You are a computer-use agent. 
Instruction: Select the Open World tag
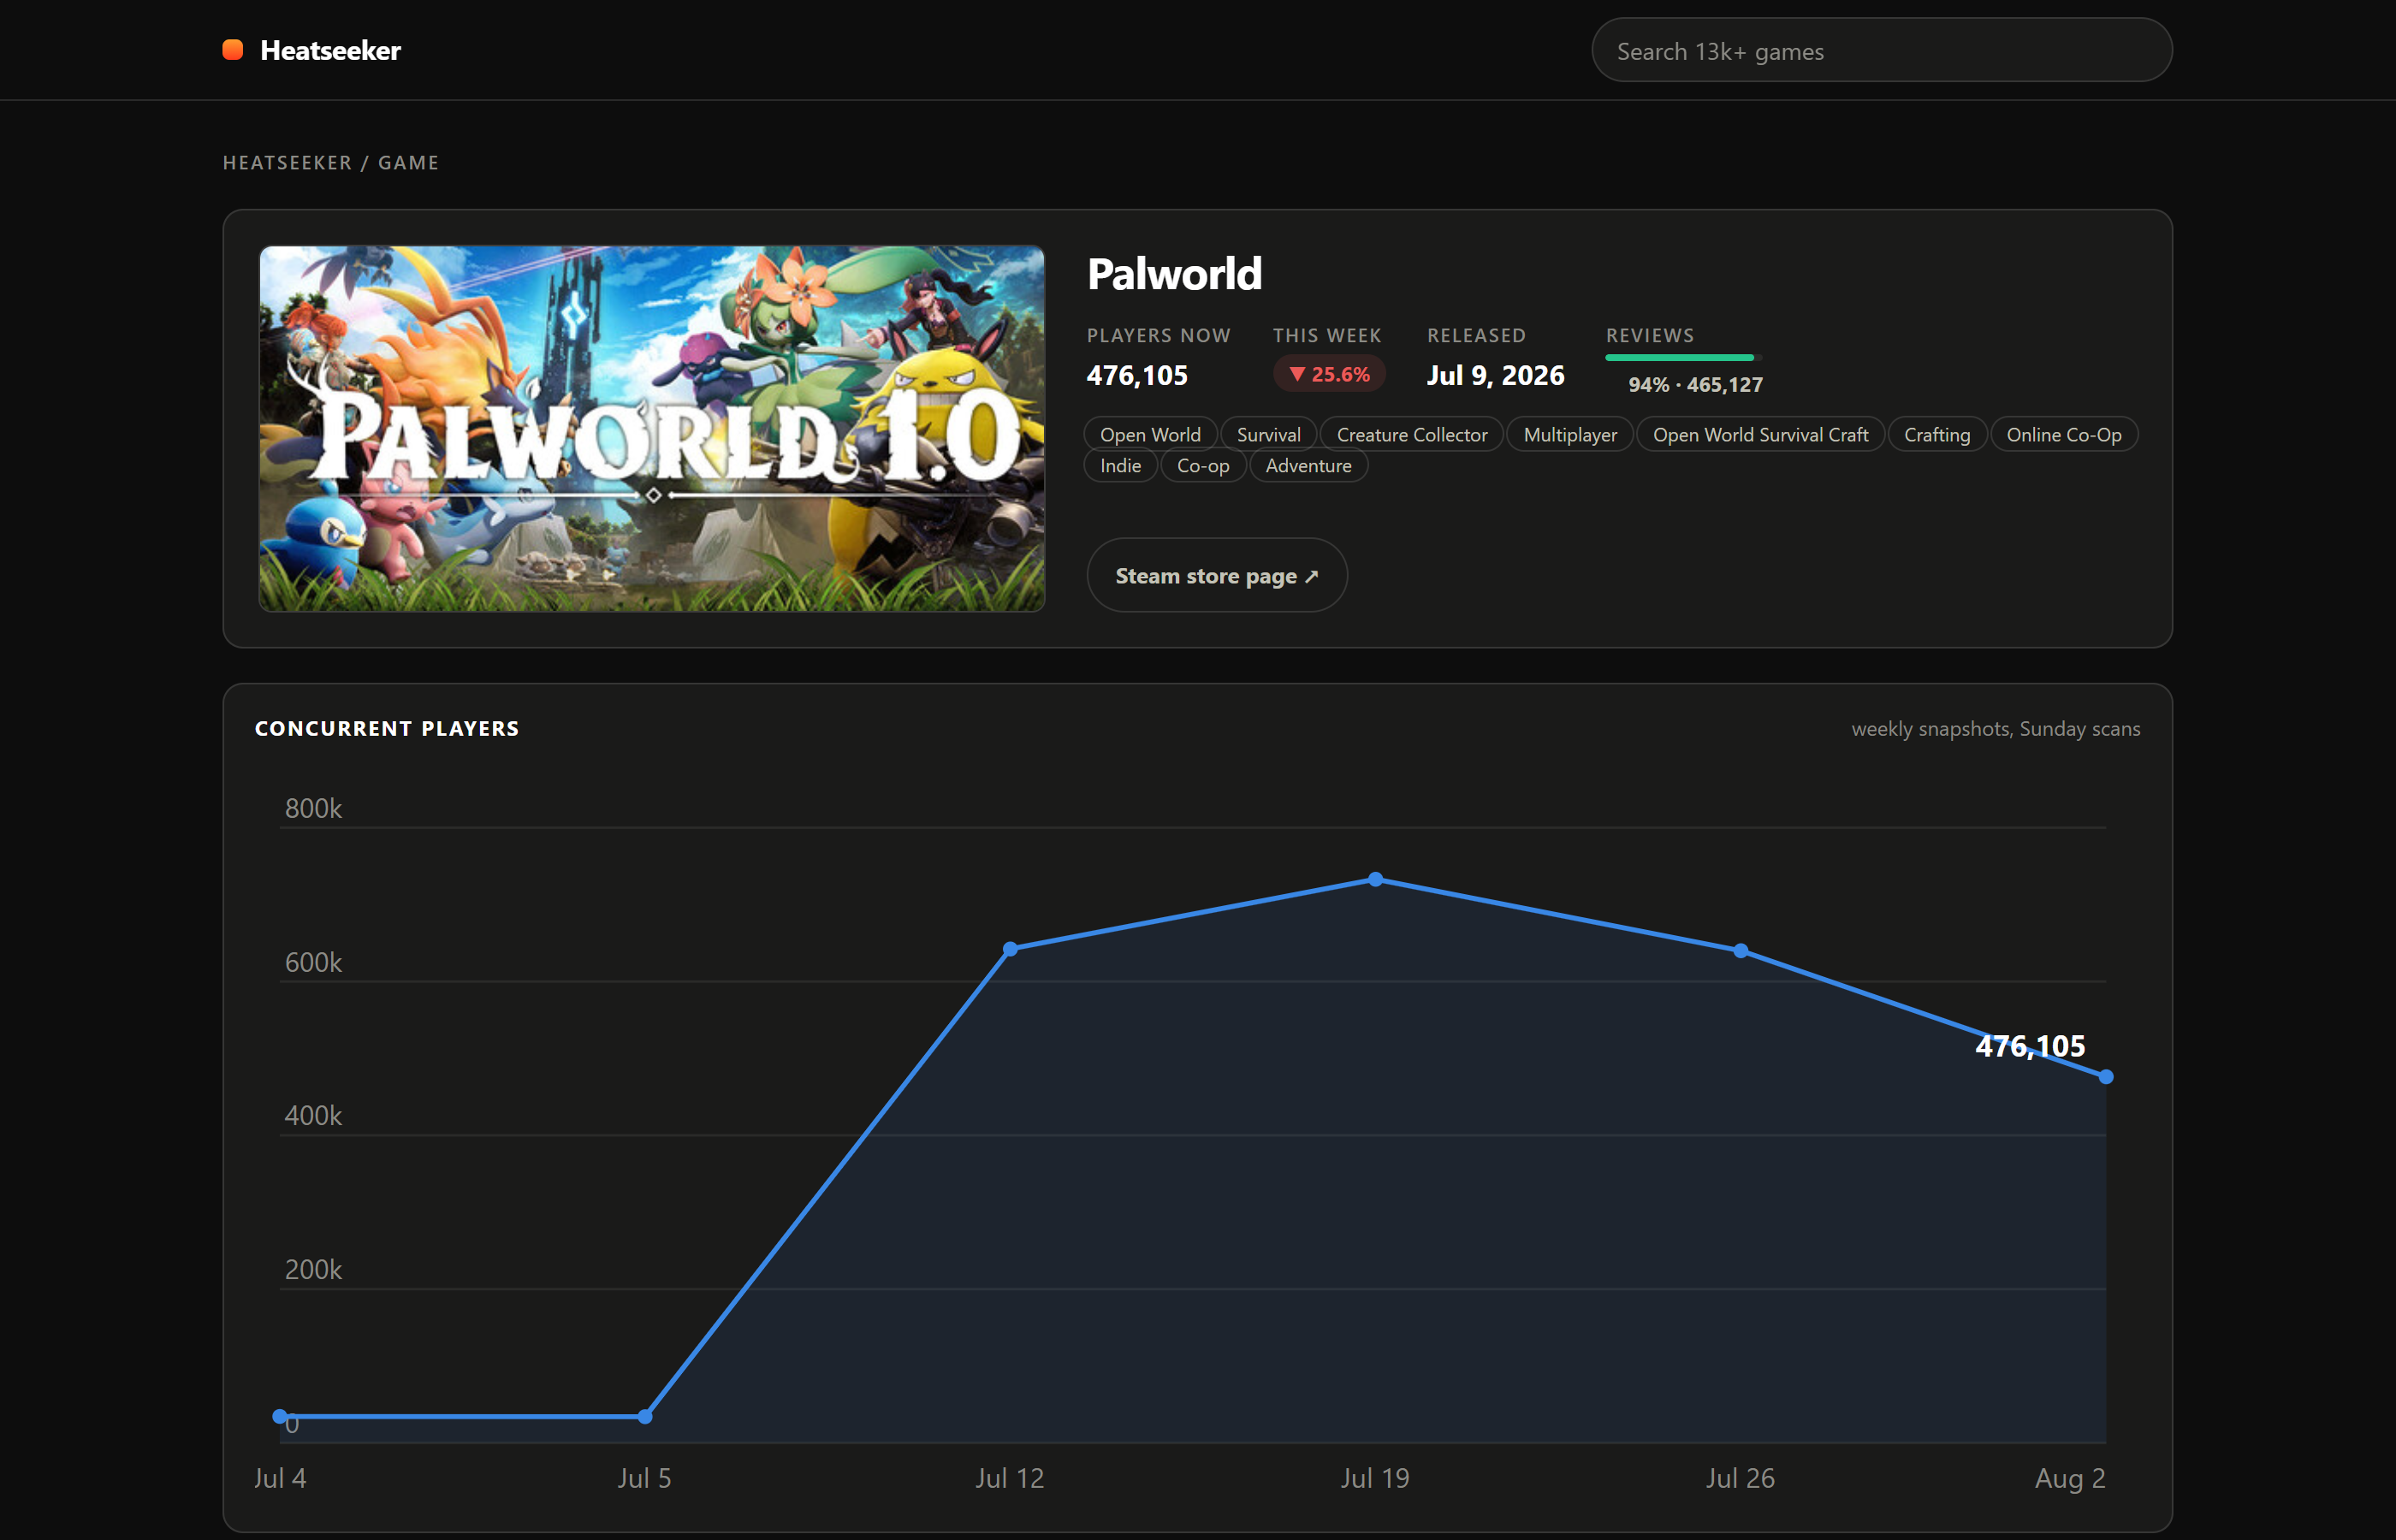[x=1150, y=434]
